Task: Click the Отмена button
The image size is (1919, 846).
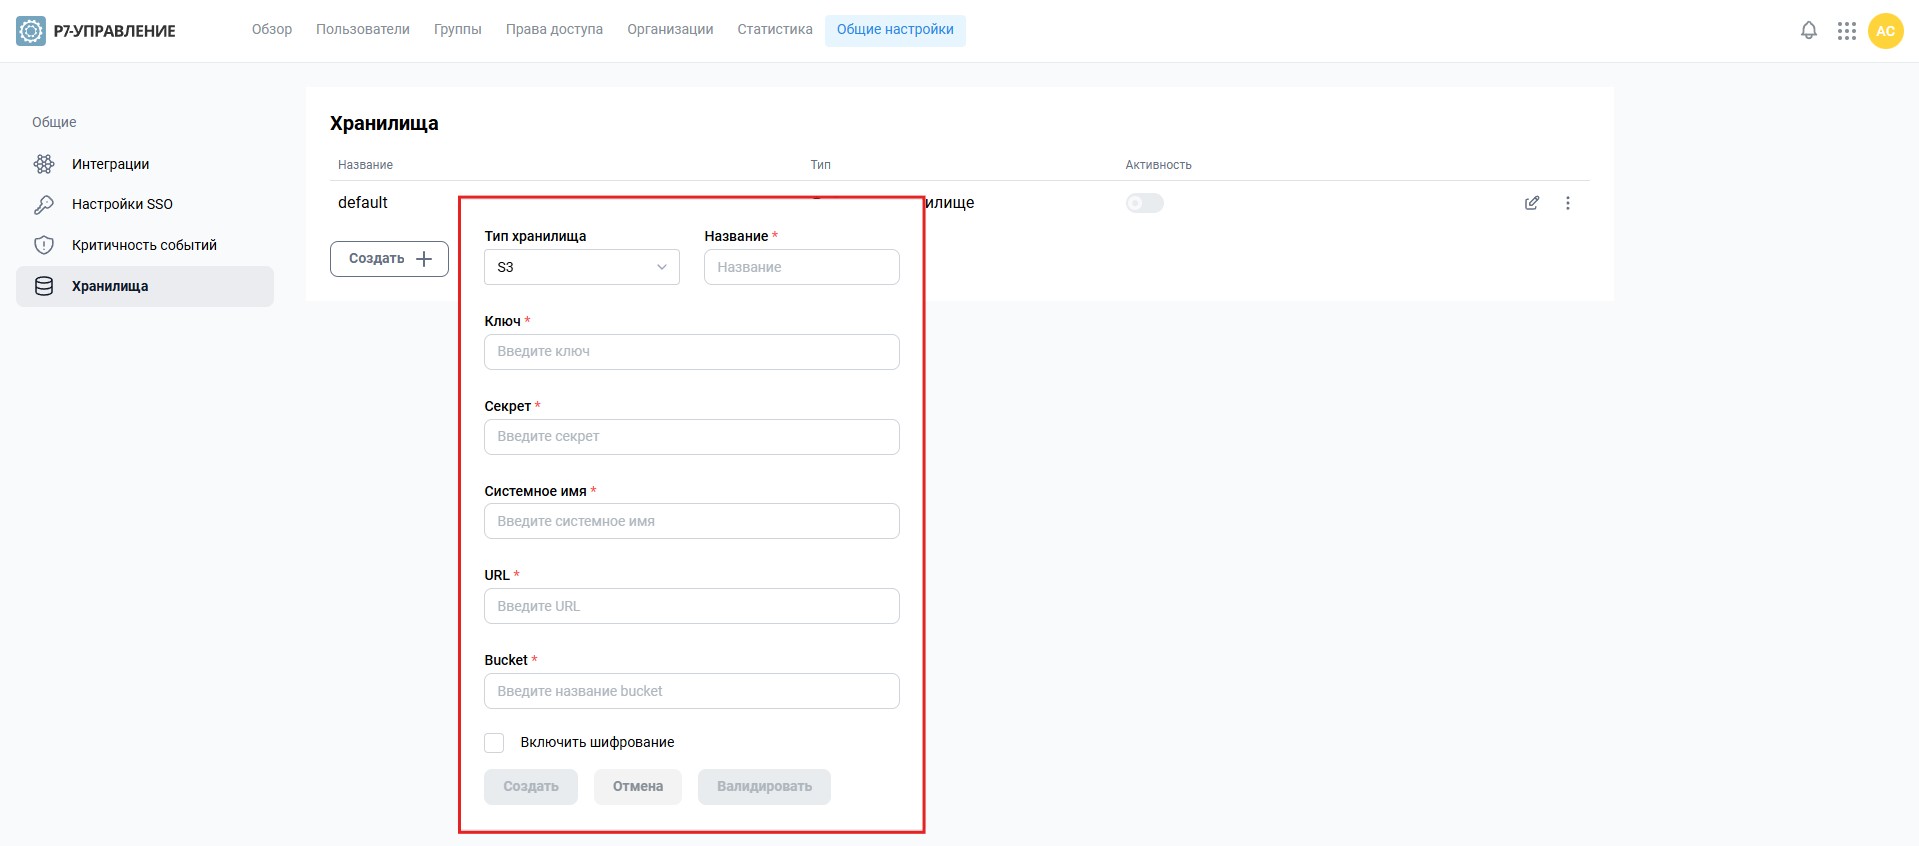Action: 638,787
